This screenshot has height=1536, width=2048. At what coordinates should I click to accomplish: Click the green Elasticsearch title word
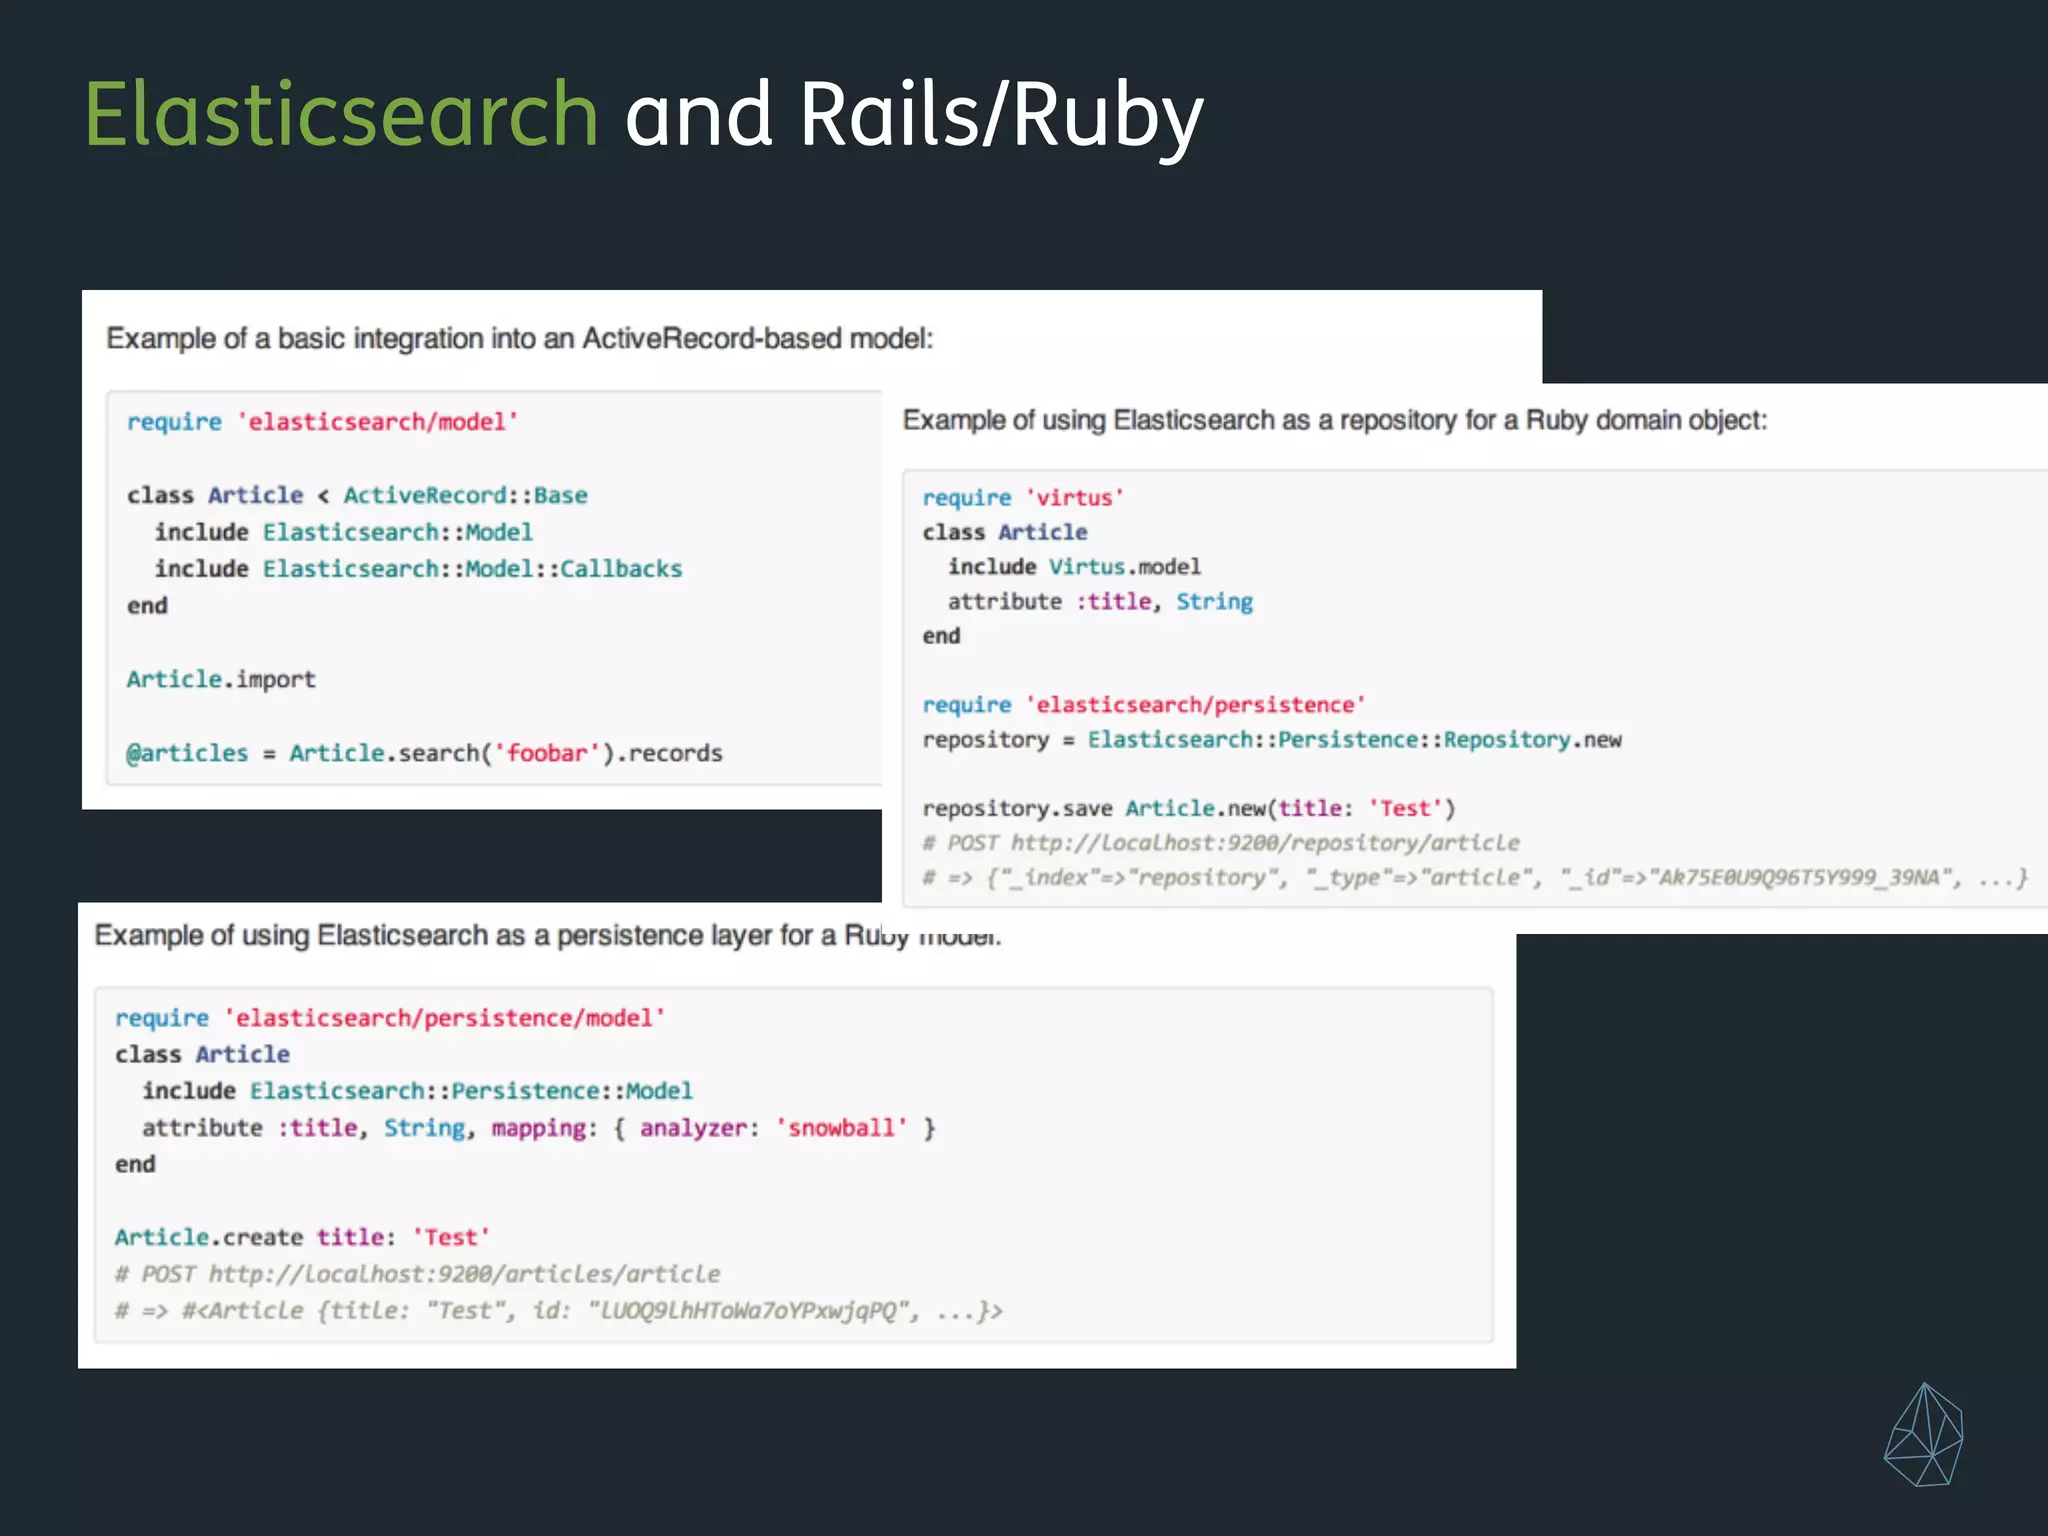tap(340, 115)
